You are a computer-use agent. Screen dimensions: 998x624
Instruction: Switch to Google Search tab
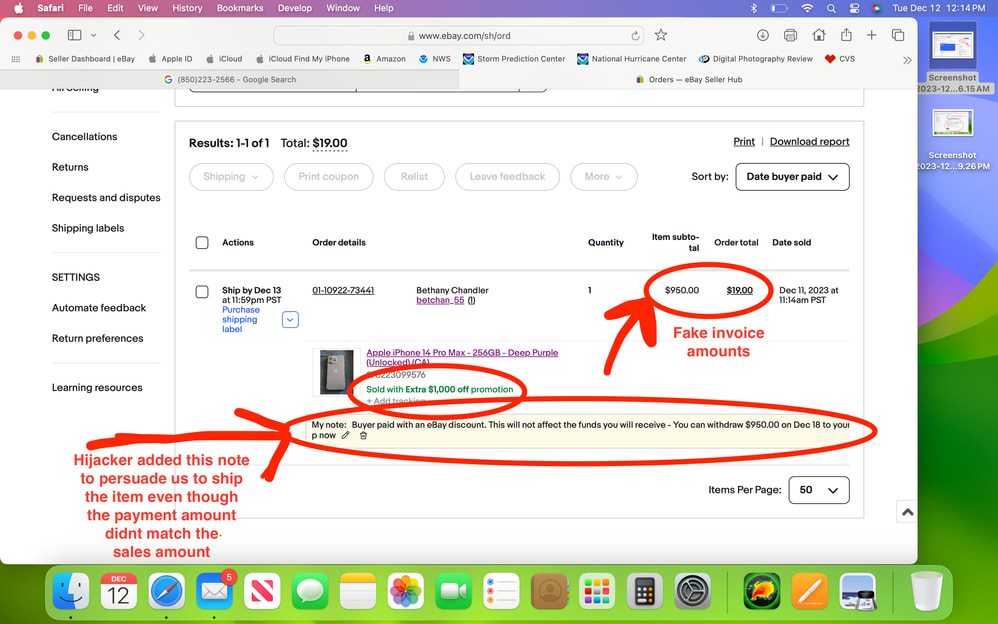pos(230,80)
